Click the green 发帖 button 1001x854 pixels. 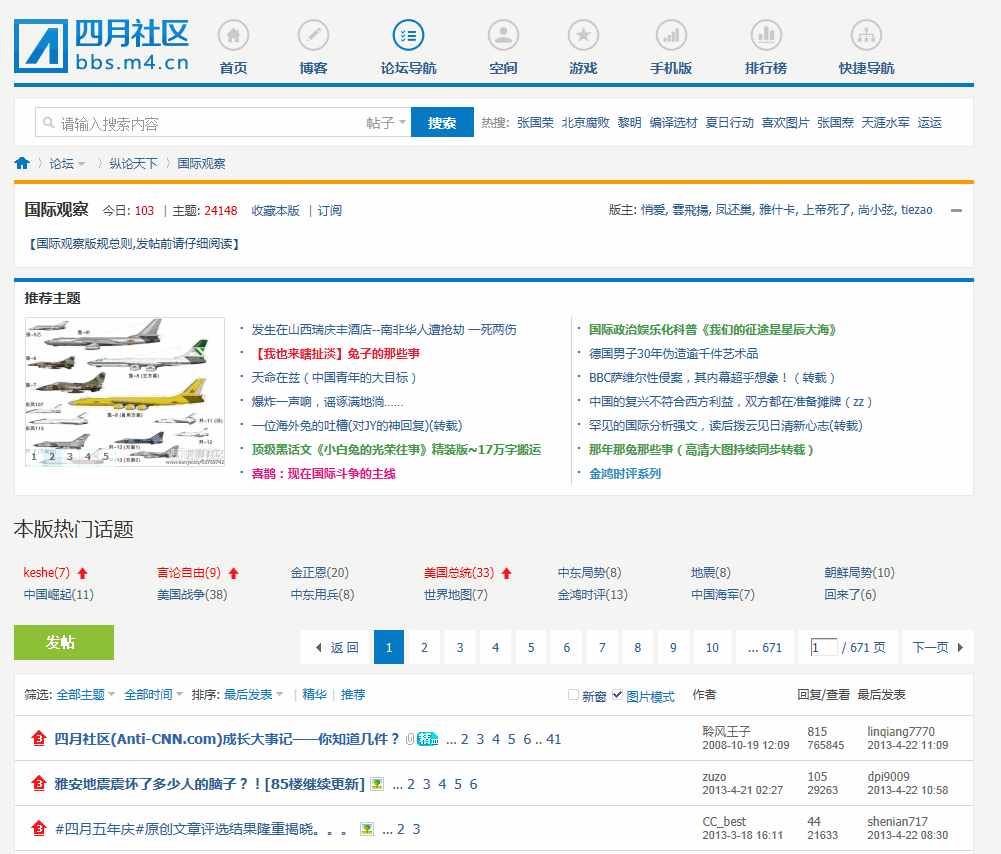[64, 643]
